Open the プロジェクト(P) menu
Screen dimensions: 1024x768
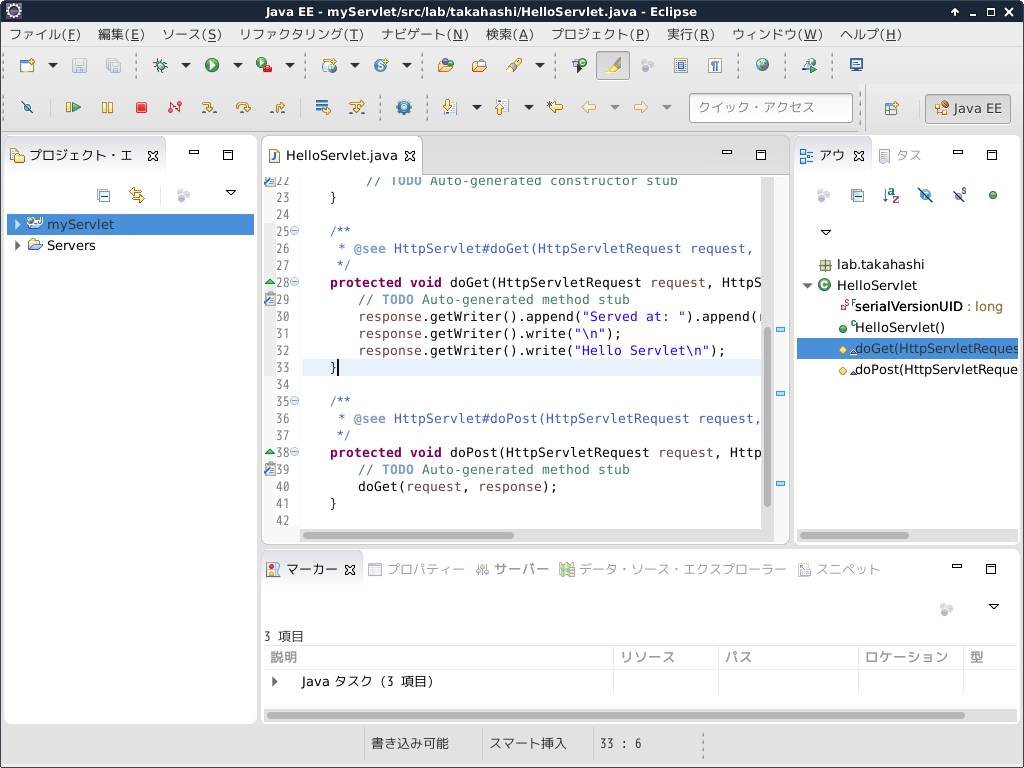pos(600,35)
